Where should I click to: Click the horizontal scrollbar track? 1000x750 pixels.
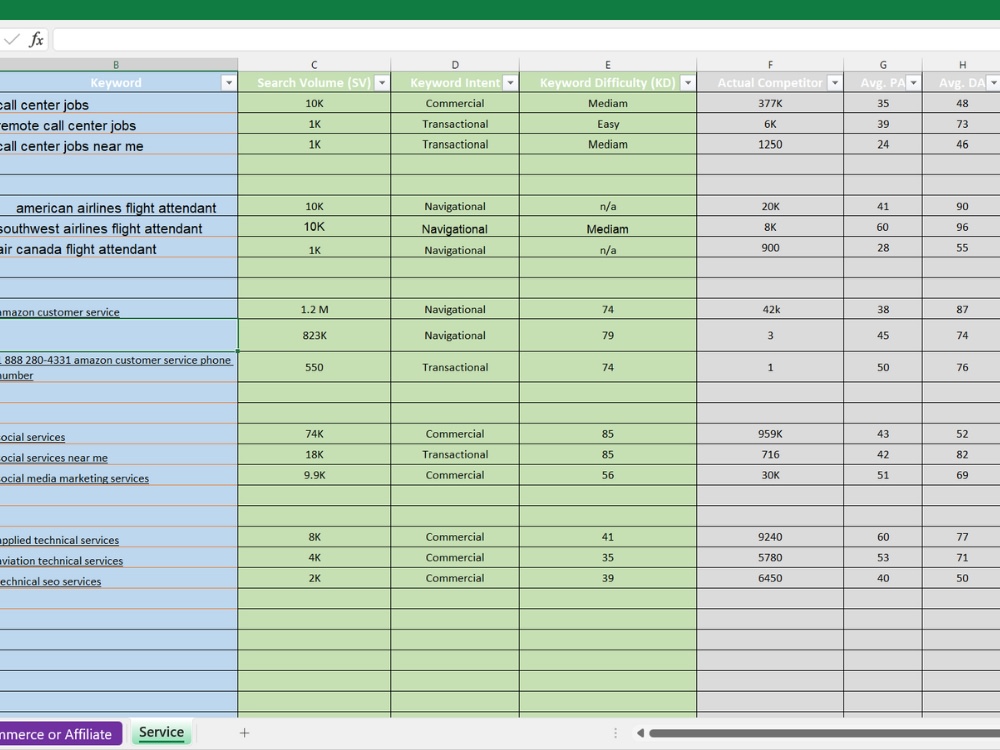coord(824,733)
